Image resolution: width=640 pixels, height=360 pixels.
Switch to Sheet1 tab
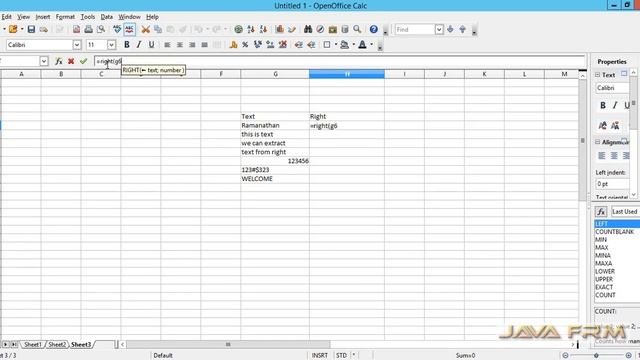tap(33, 344)
